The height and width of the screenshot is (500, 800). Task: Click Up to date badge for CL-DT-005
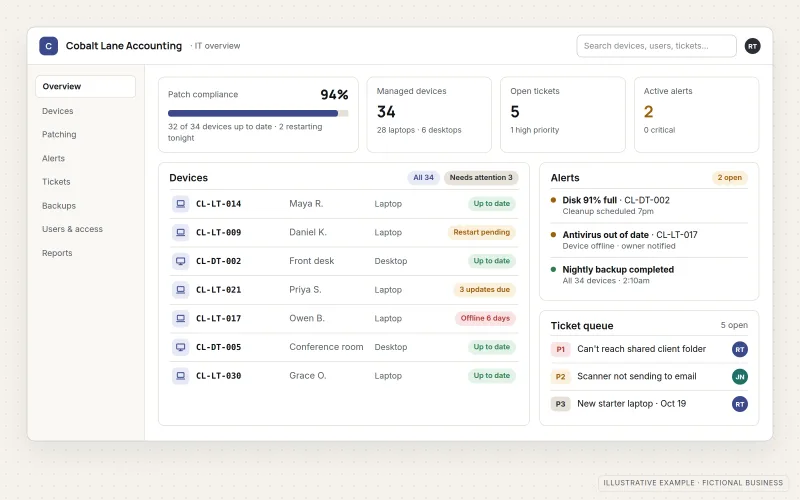click(492, 347)
